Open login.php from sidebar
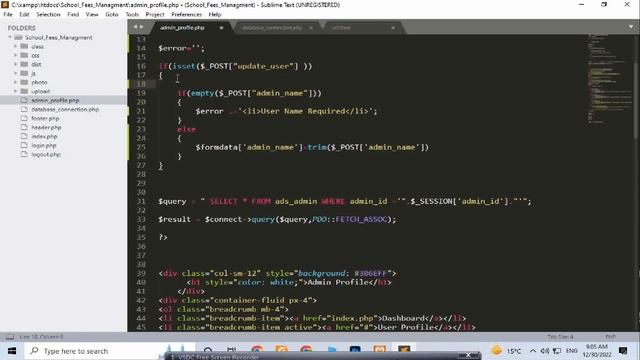Screen dimensions: 640x360 [44, 145]
